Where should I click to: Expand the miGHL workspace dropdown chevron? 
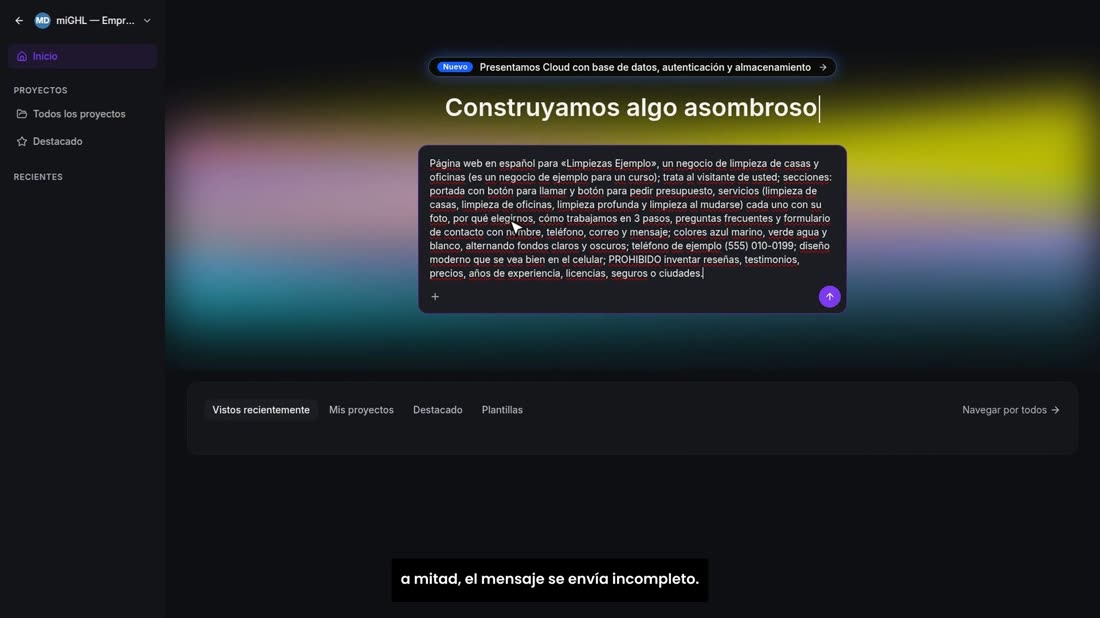coord(147,21)
